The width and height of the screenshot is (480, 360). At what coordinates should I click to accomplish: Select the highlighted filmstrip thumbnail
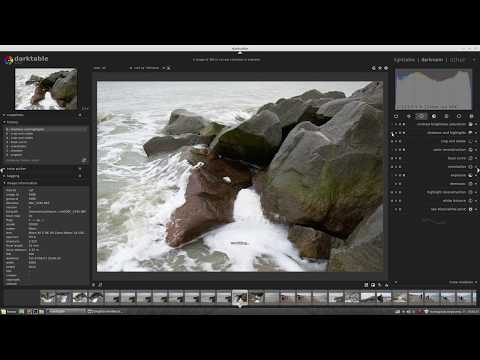pyautogui.click(x=240, y=297)
